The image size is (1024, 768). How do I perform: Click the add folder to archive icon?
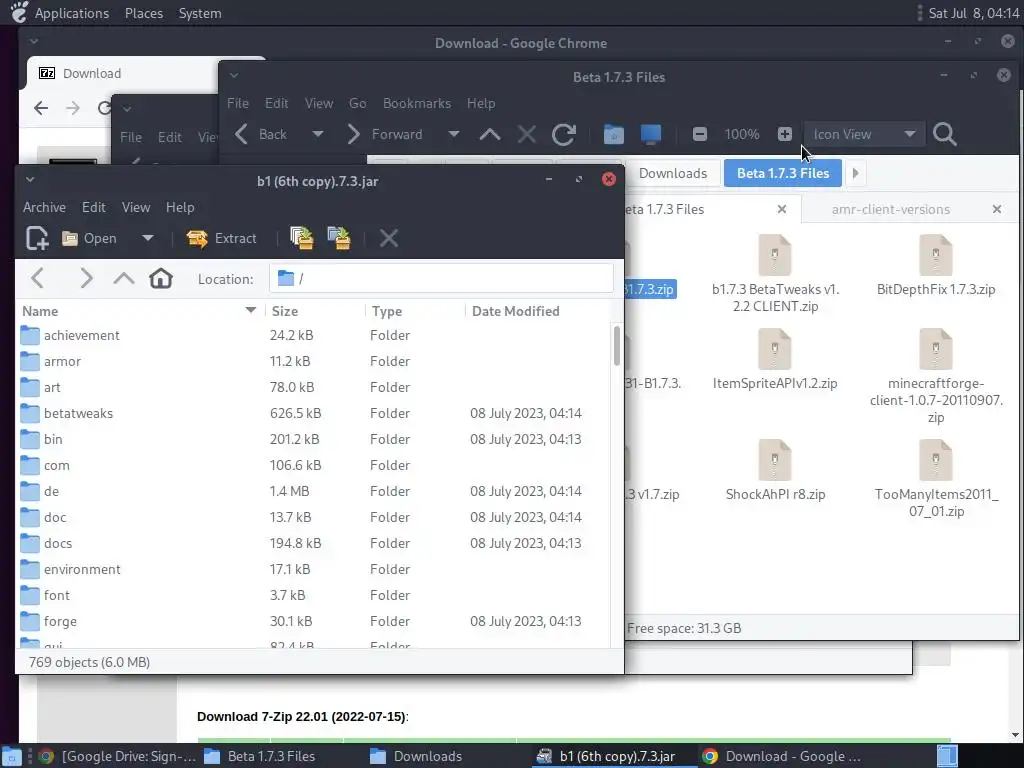(x=339, y=238)
